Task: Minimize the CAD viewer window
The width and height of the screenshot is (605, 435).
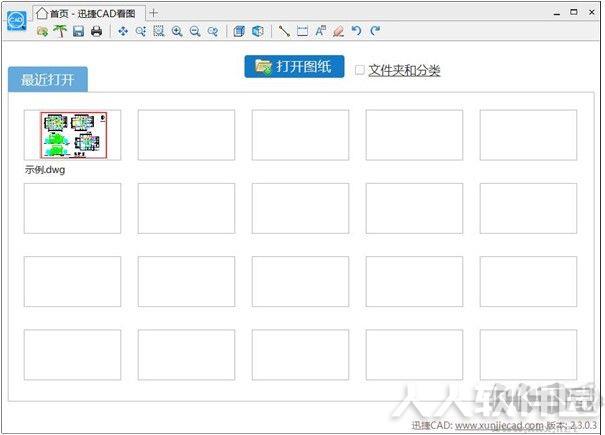Action: [556, 13]
